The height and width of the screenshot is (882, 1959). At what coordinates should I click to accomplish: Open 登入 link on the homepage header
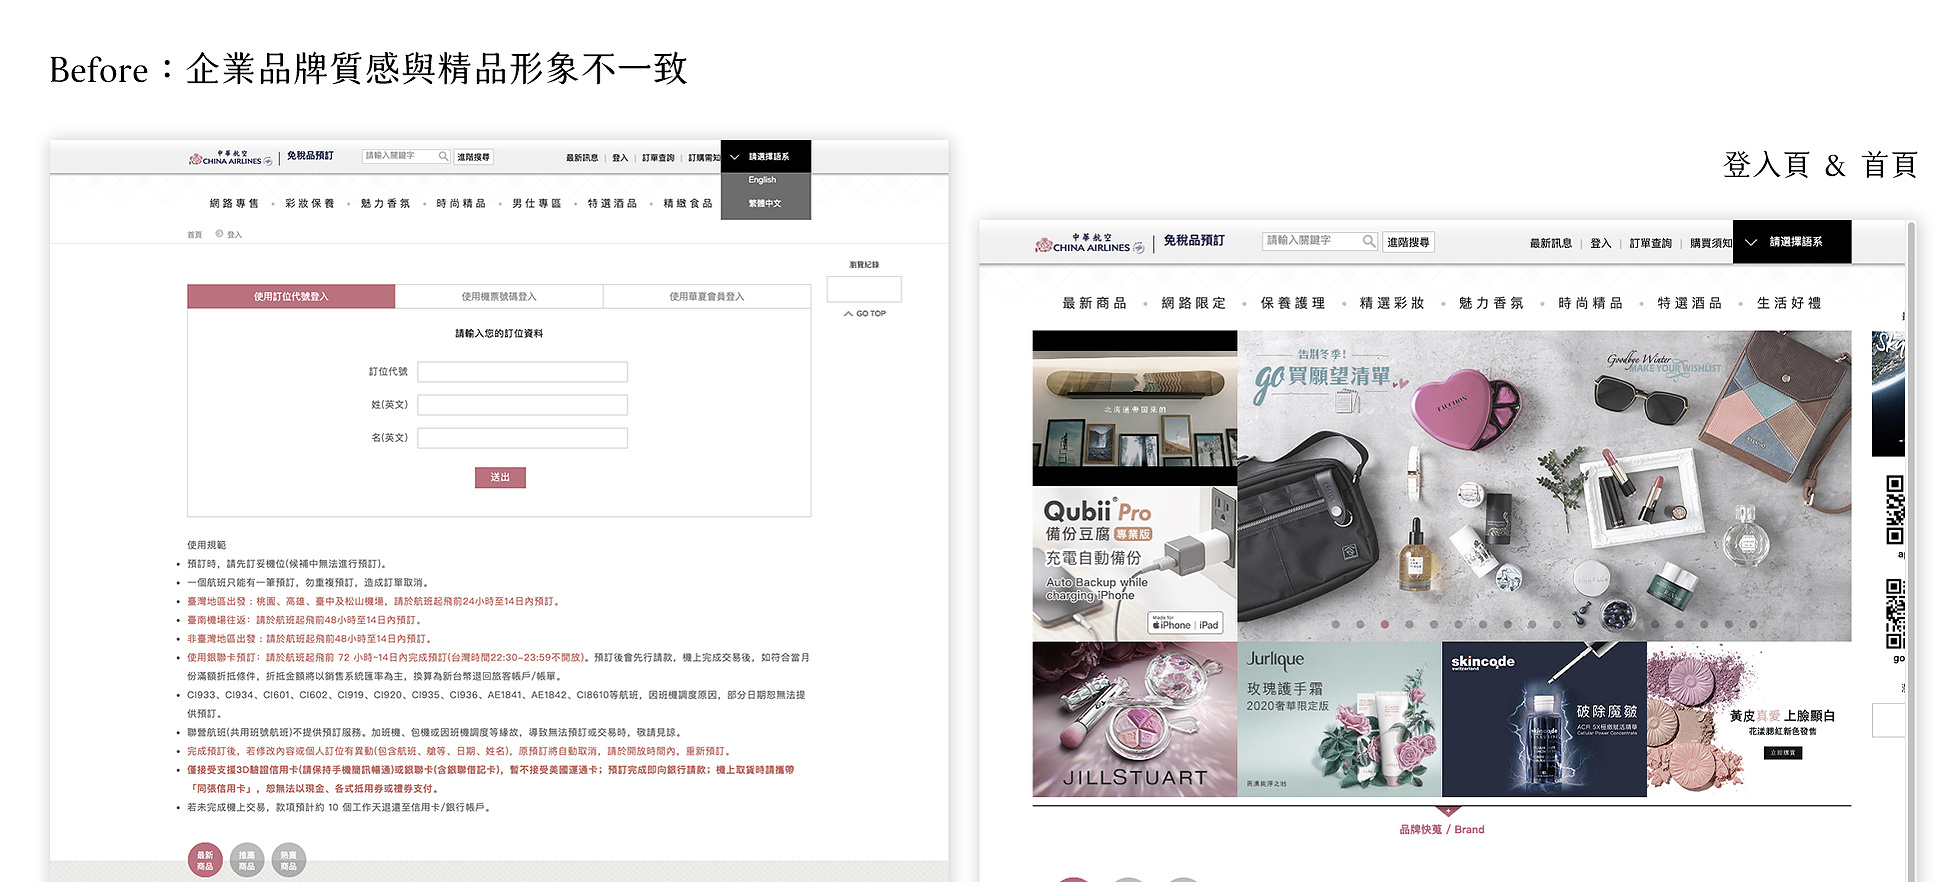(x=1601, y=243)
